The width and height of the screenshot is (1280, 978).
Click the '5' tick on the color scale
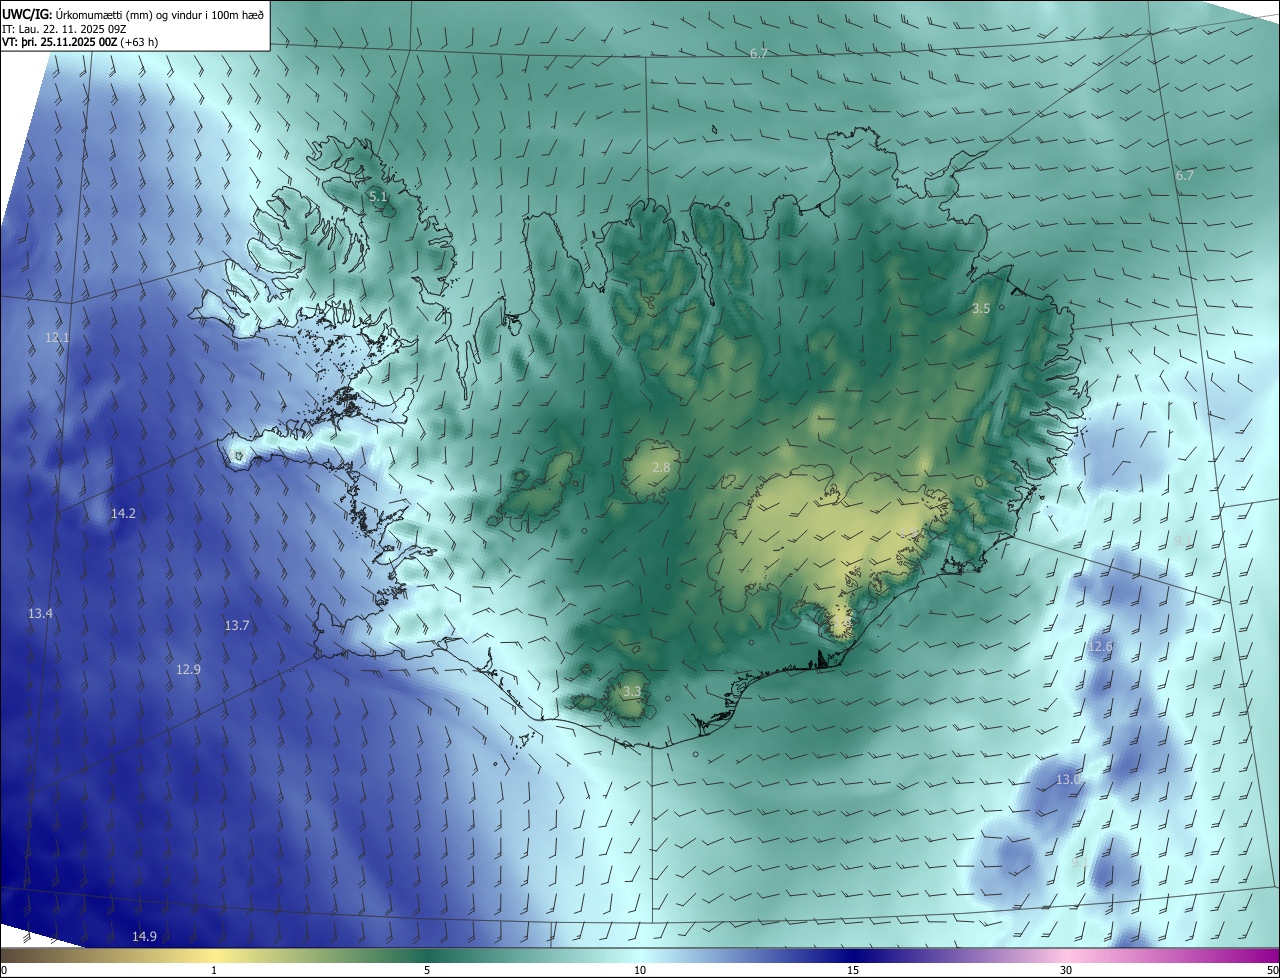(x=427, y=971)
